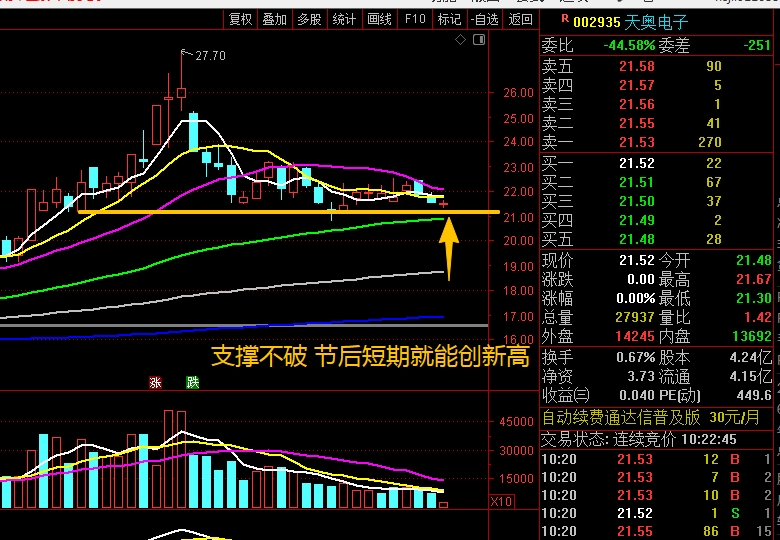Click 买一 row volume 22
780x540 pixels.
(714, 163)
